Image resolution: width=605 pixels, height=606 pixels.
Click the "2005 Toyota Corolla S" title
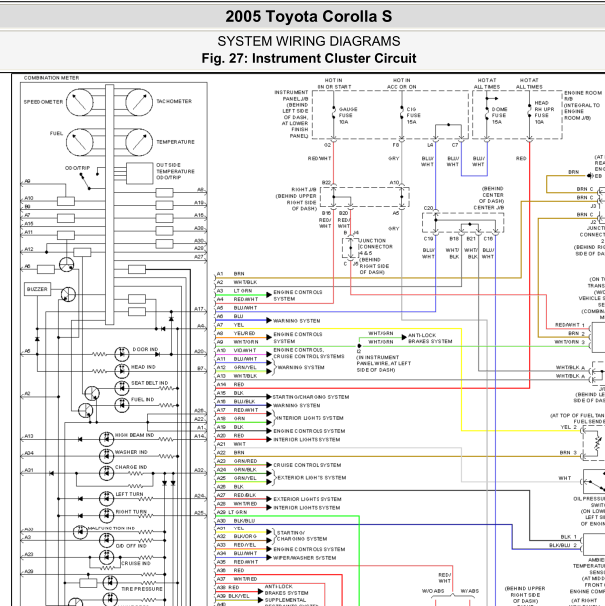tap(308, 17)
